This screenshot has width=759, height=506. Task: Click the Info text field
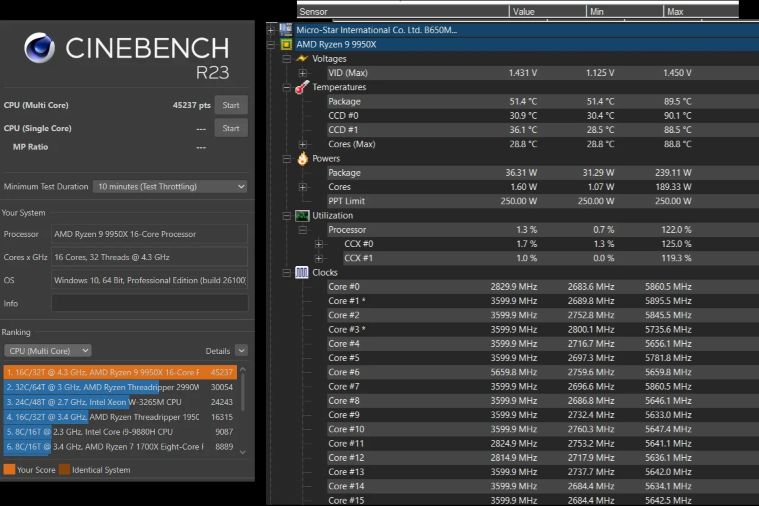[x=149, y=303]
